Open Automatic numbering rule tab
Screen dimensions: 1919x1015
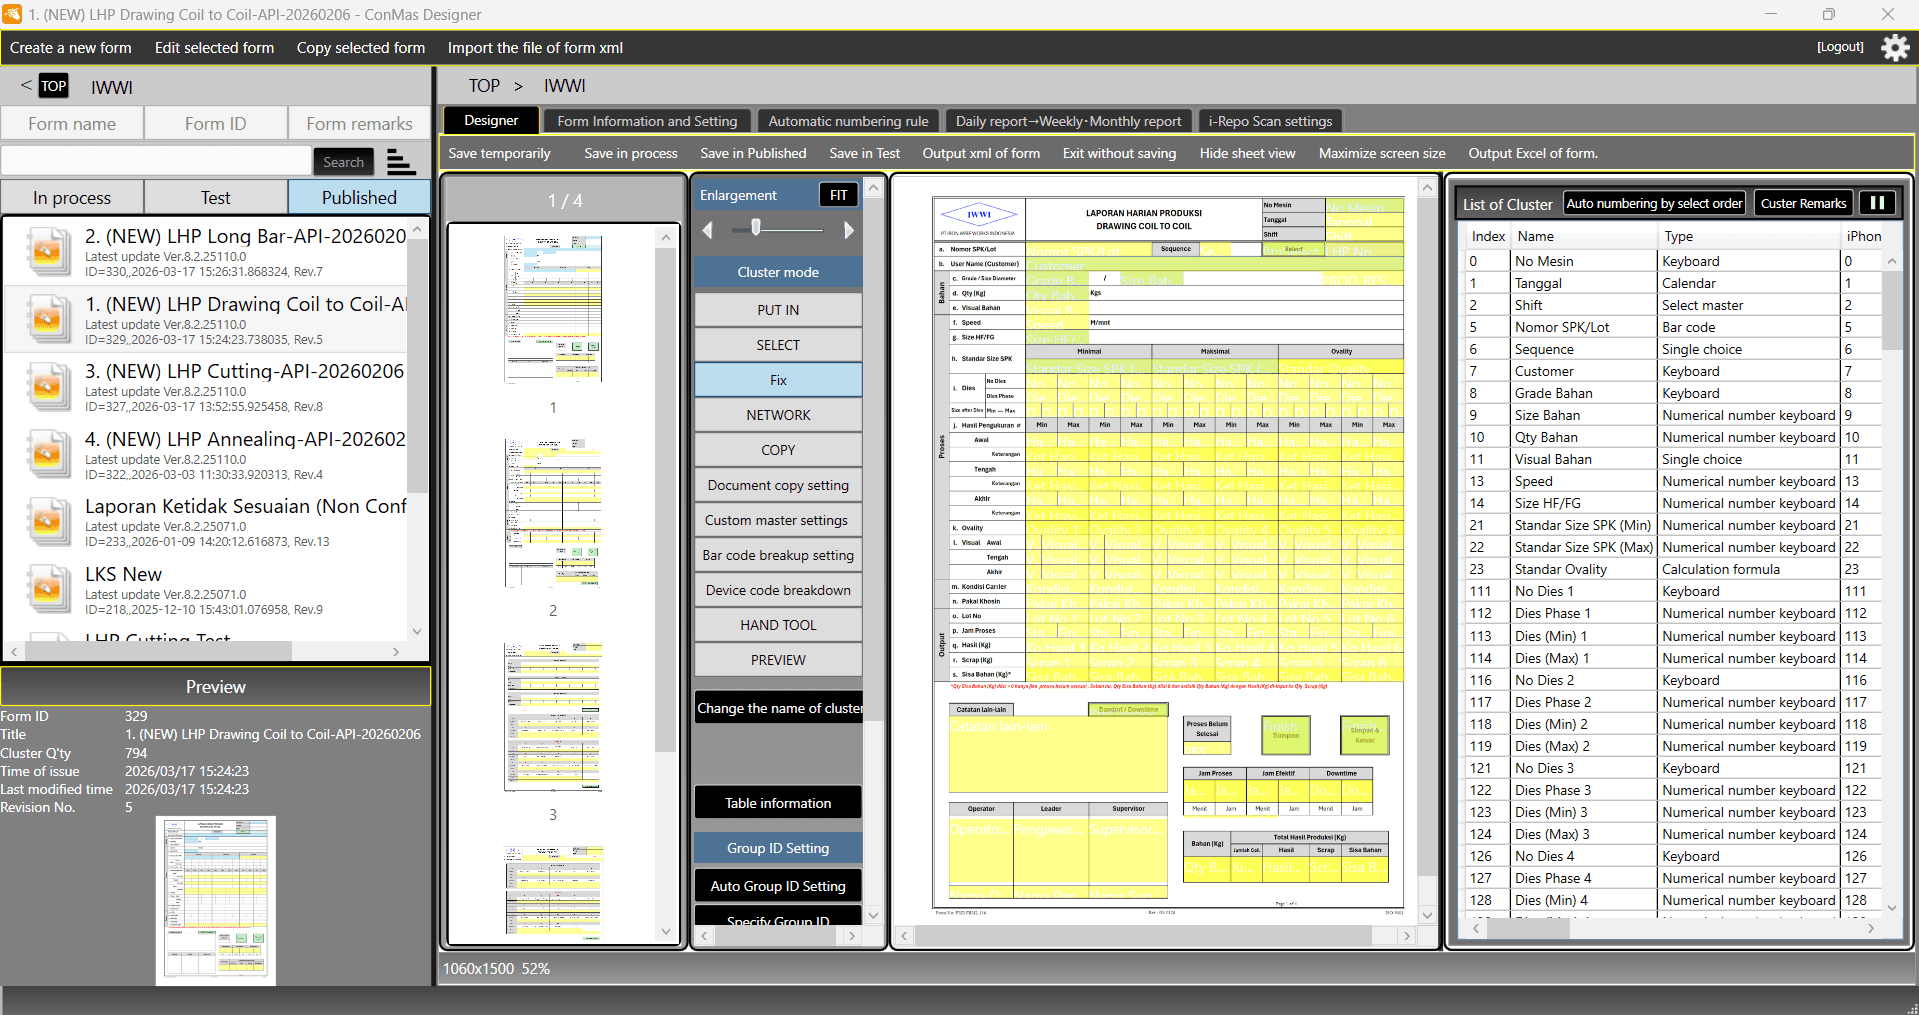(848, 121)
